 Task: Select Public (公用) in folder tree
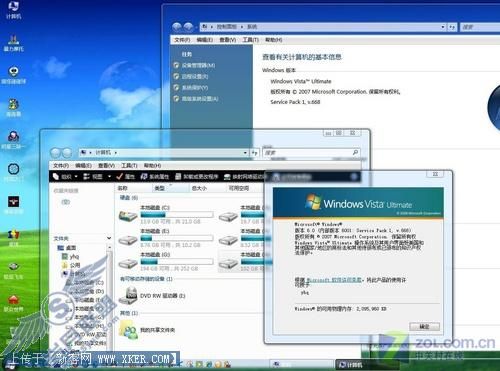(x=71, y=265)
